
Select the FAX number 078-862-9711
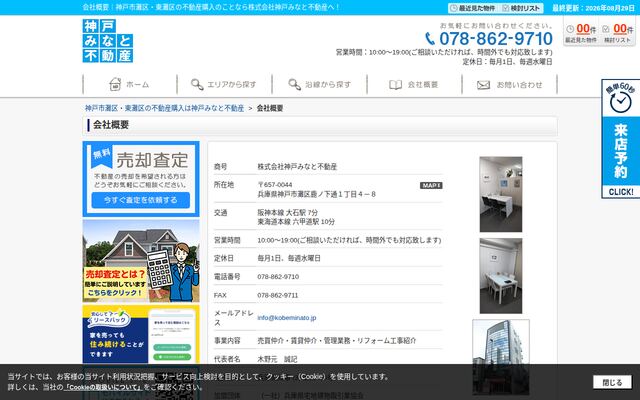[278, 295]
